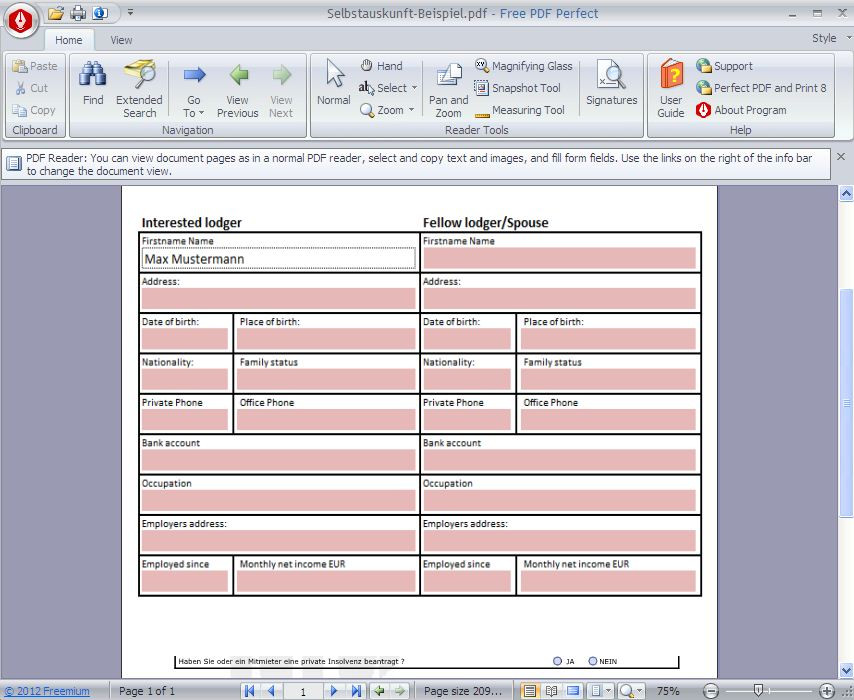The height and width of the screenshot is (700, 854).
Task: Open the User Guide
Action: [x=671, y=89]
